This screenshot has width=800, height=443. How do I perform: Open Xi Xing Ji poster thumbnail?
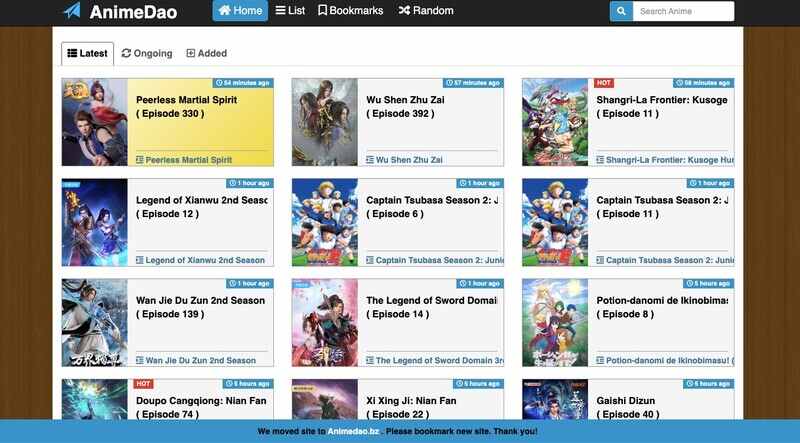coord(325,399)
